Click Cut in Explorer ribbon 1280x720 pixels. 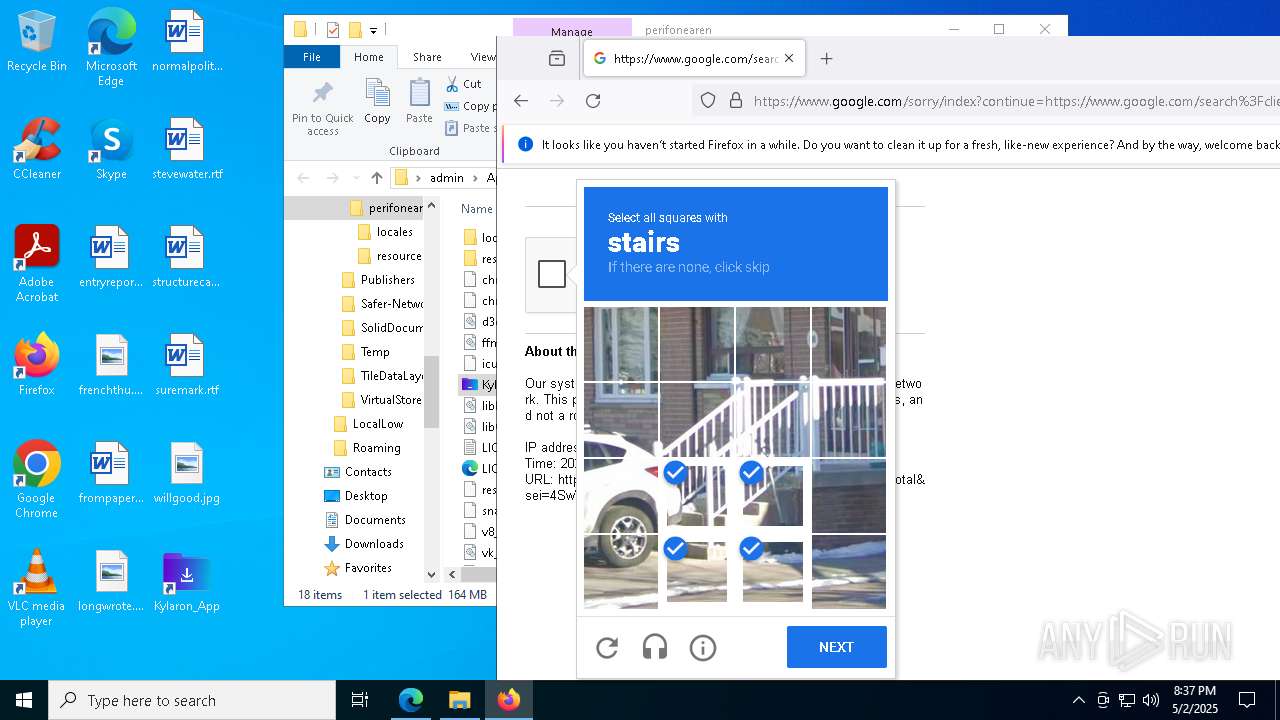[464, 84]
